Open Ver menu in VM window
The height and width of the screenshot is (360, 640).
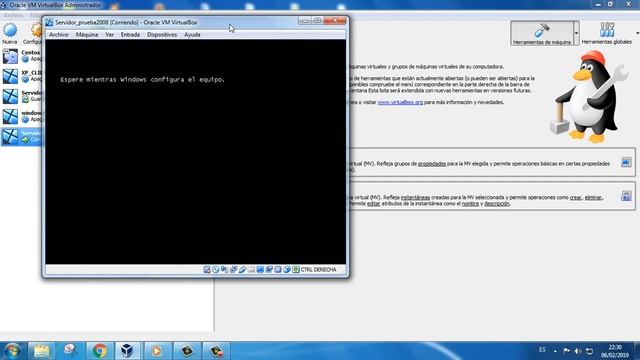pyautogui.click(x=109, y=35)
